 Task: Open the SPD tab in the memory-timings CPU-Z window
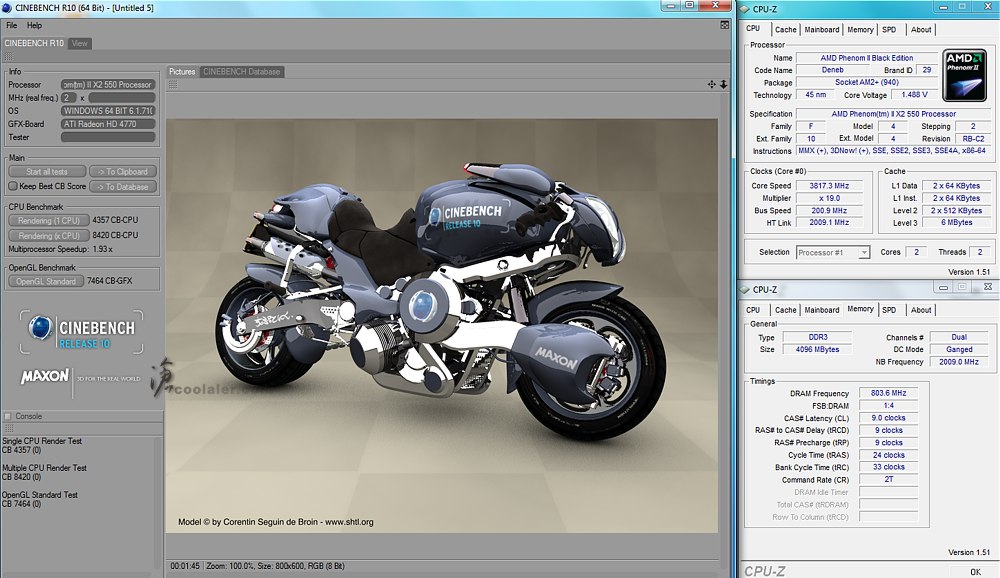[x=889, y=310]
